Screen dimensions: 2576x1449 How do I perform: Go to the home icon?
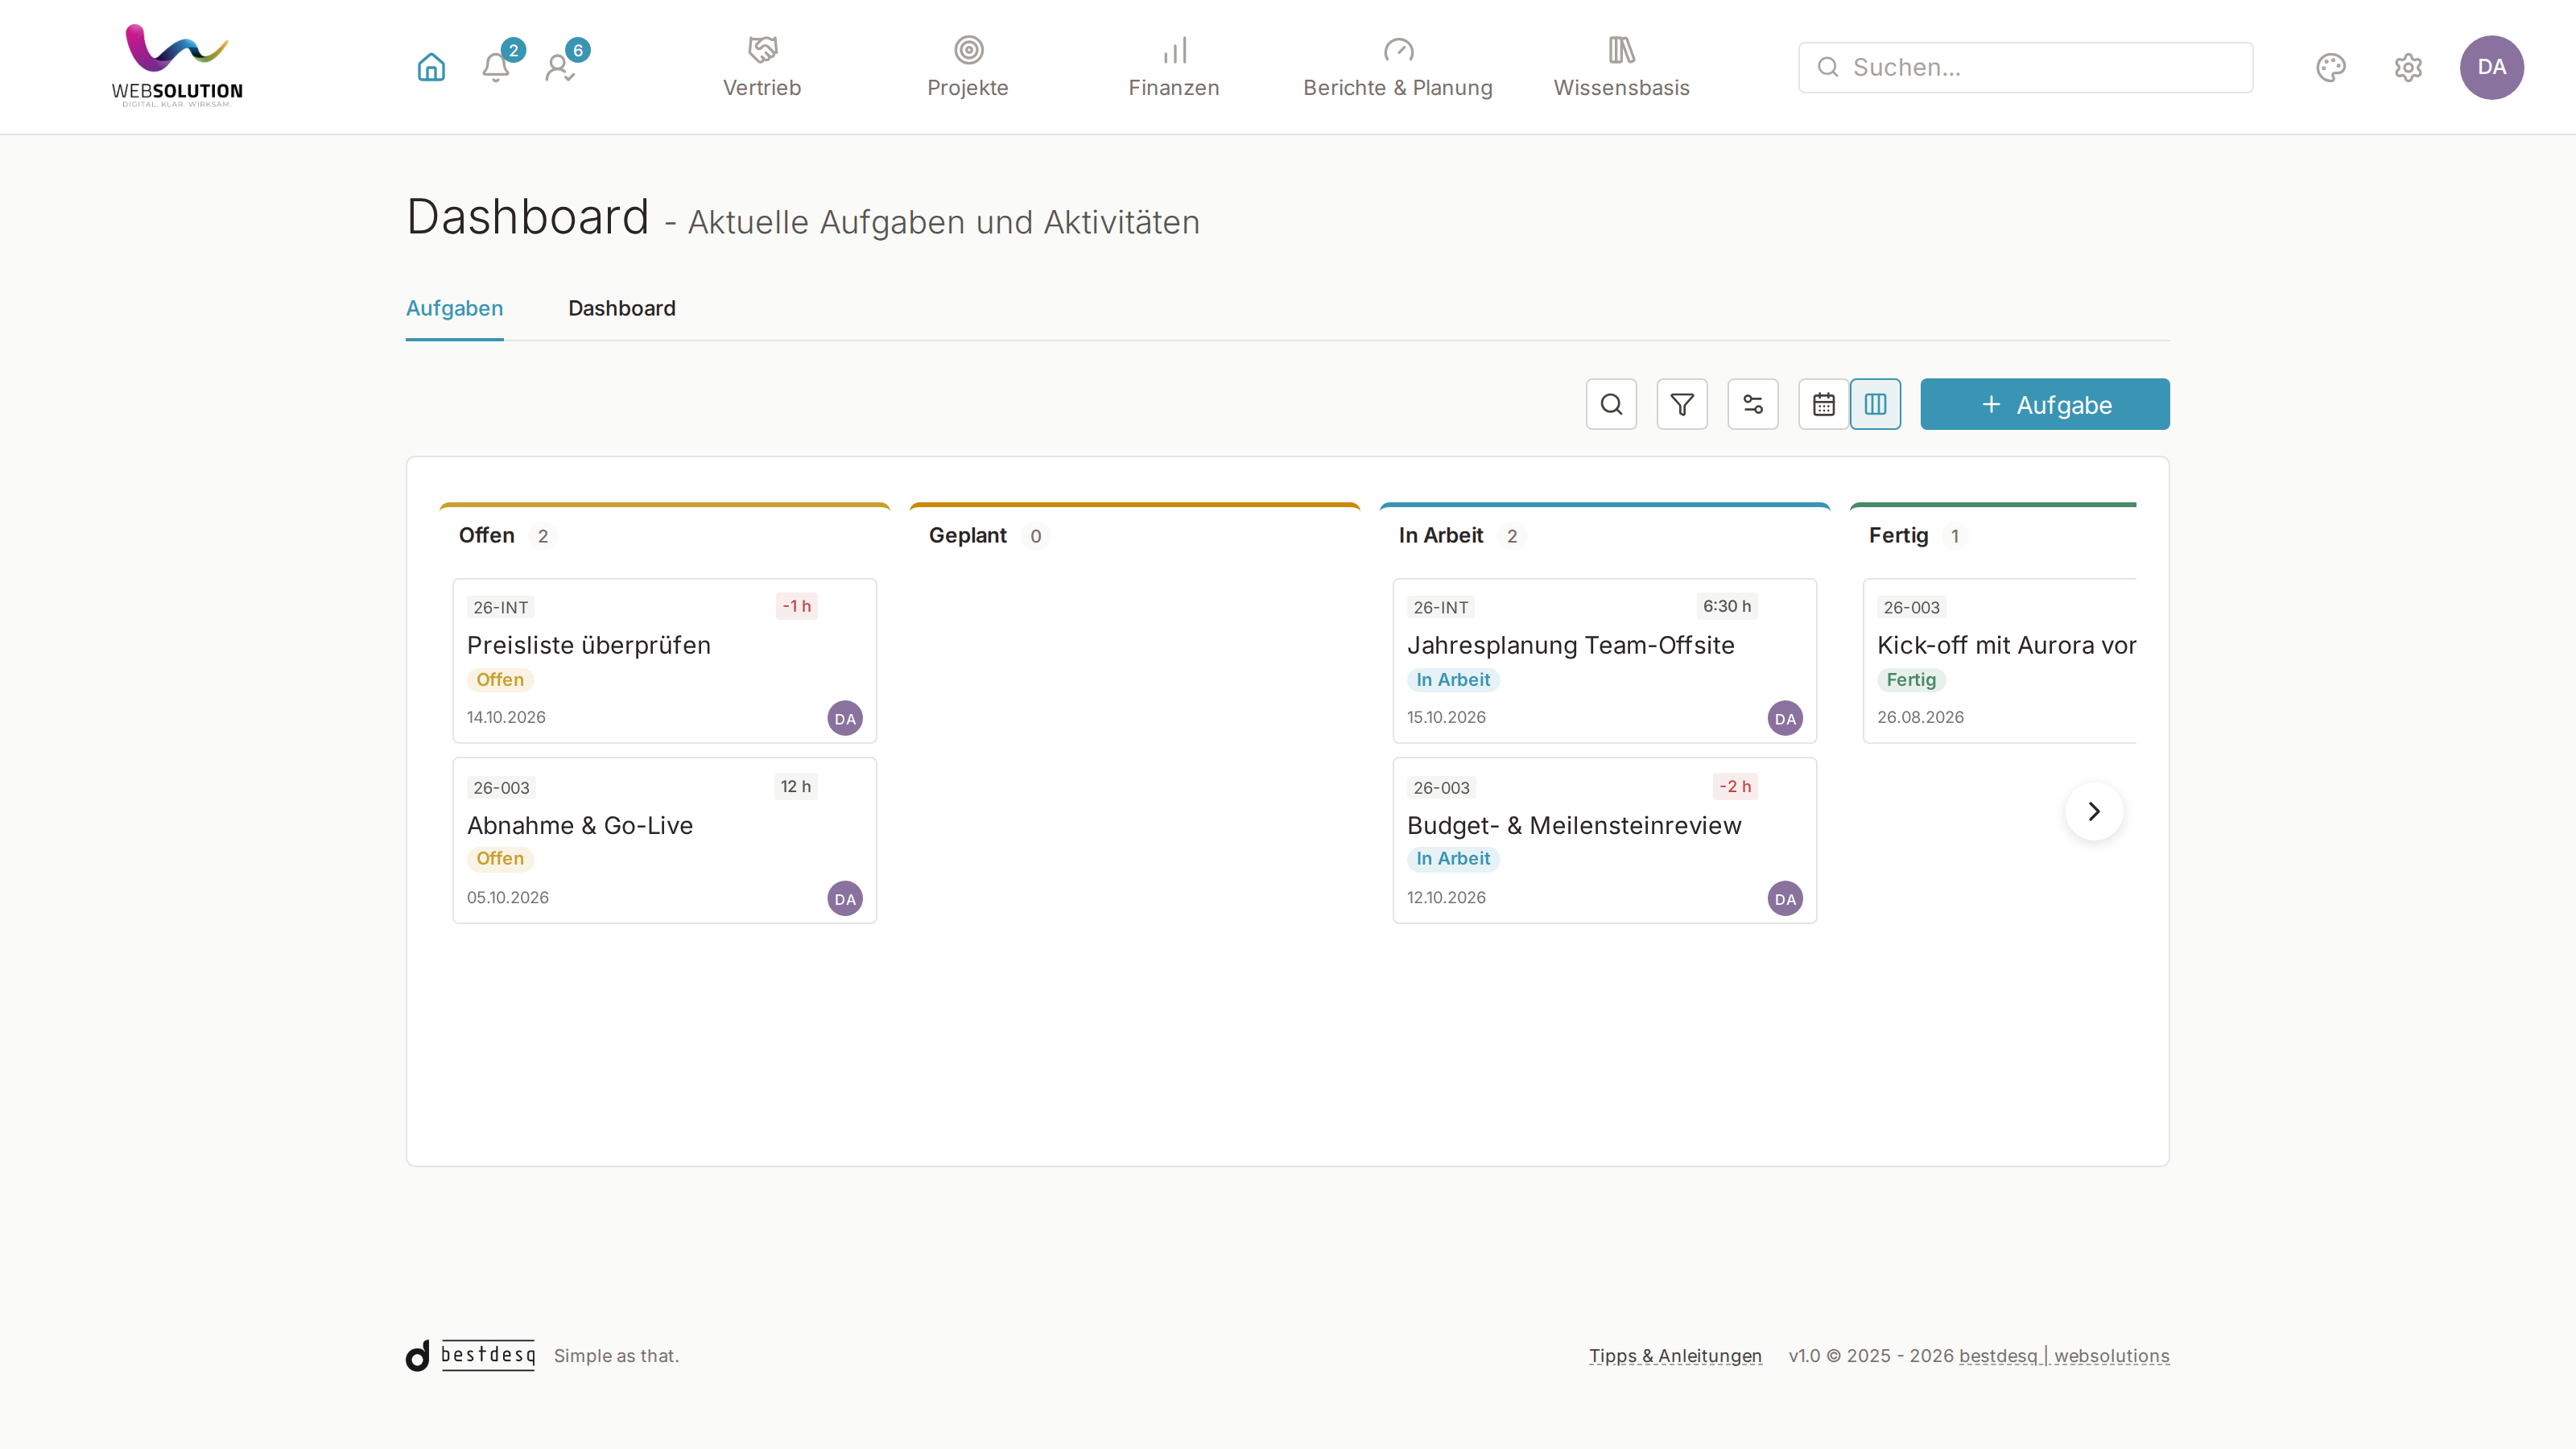431,67
